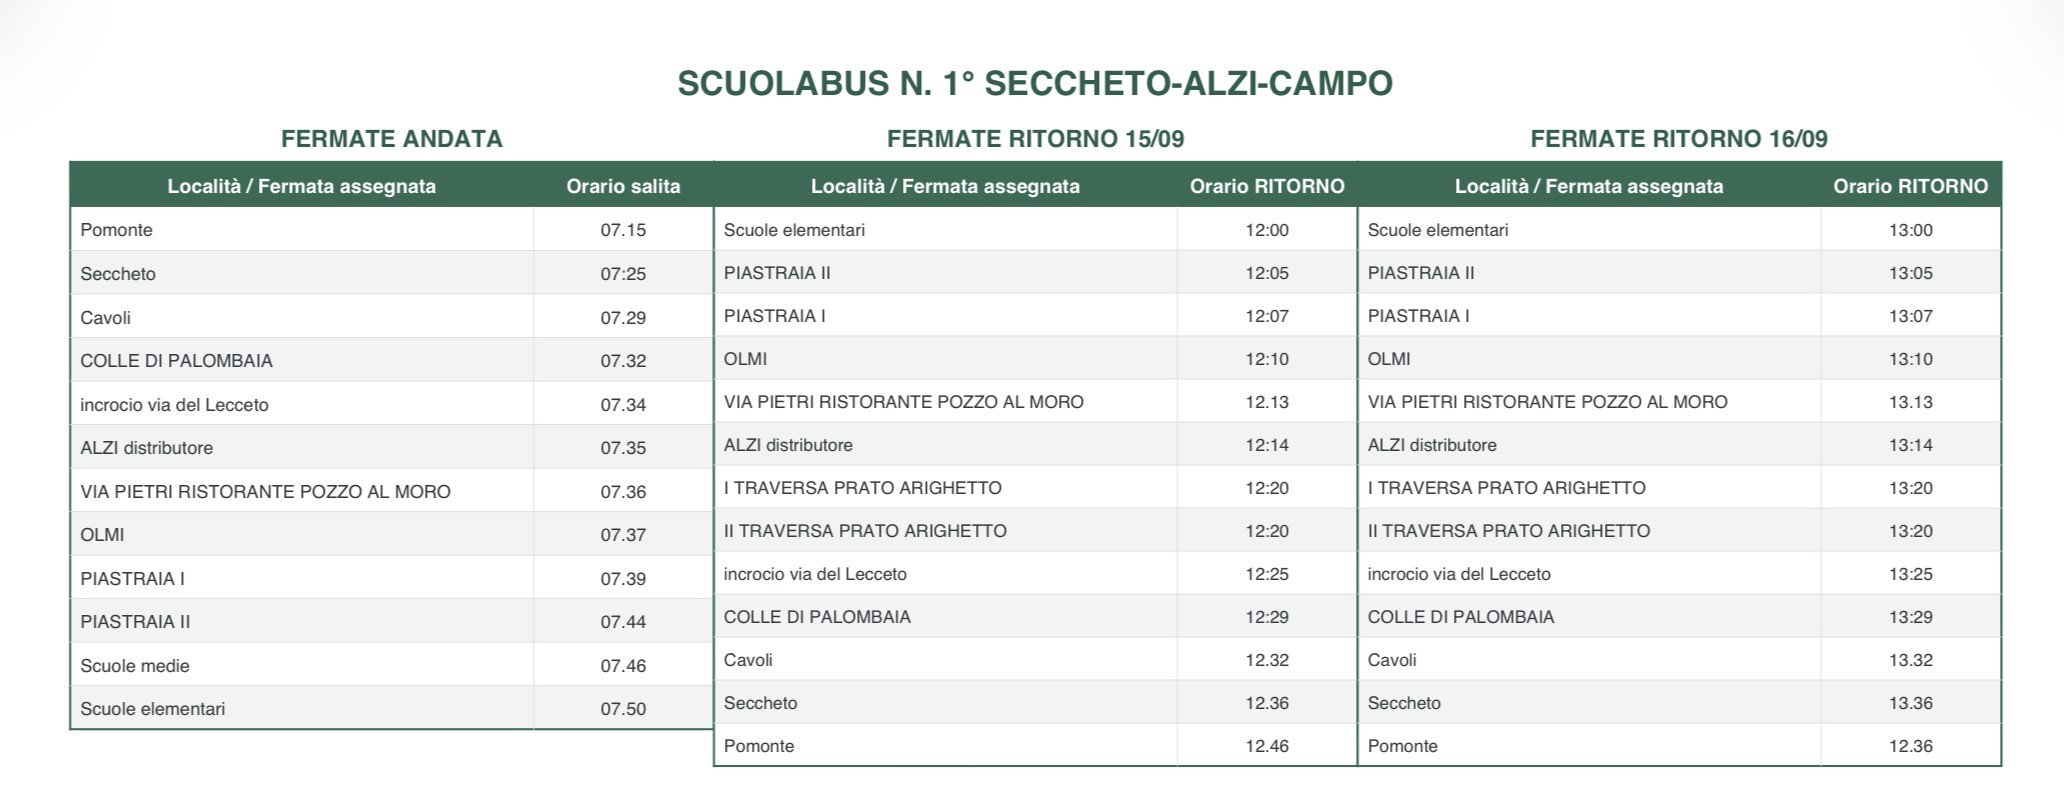Click the Orario salita column header
2064x799 pixels.
(623, 186)
